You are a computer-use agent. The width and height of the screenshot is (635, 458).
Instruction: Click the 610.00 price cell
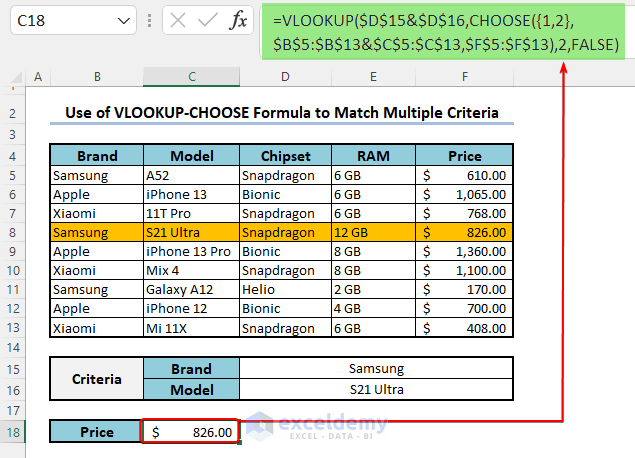[465, 175]
